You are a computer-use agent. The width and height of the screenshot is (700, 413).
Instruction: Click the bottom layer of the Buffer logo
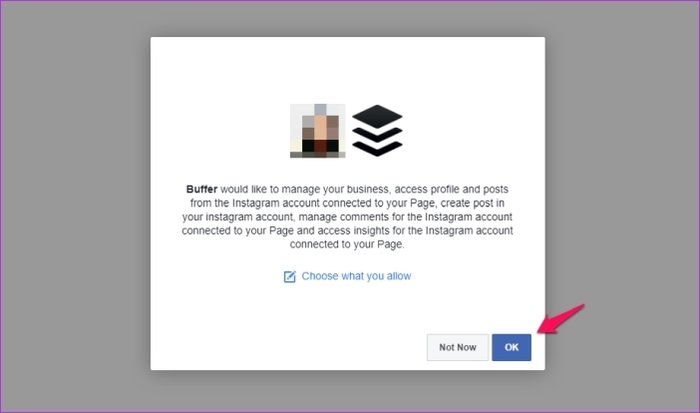(x=377, y=149)
